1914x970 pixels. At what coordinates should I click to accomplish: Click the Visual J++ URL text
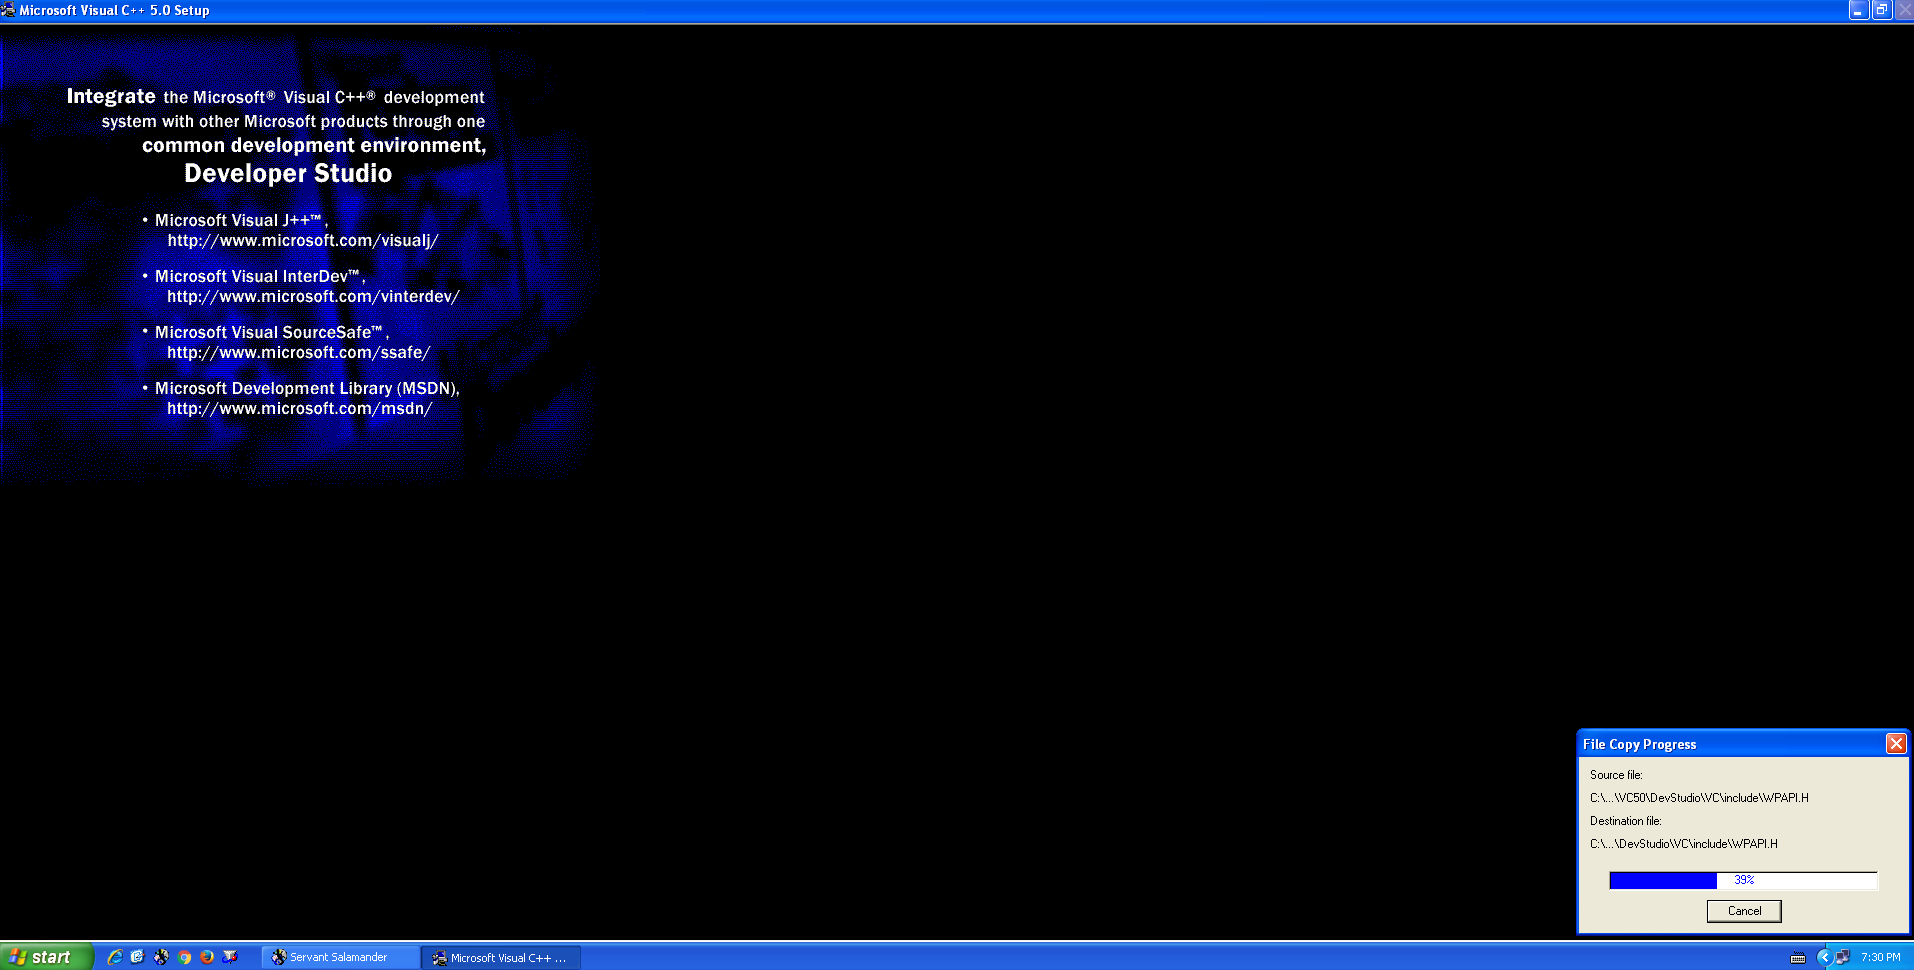[x=303, y=241]
